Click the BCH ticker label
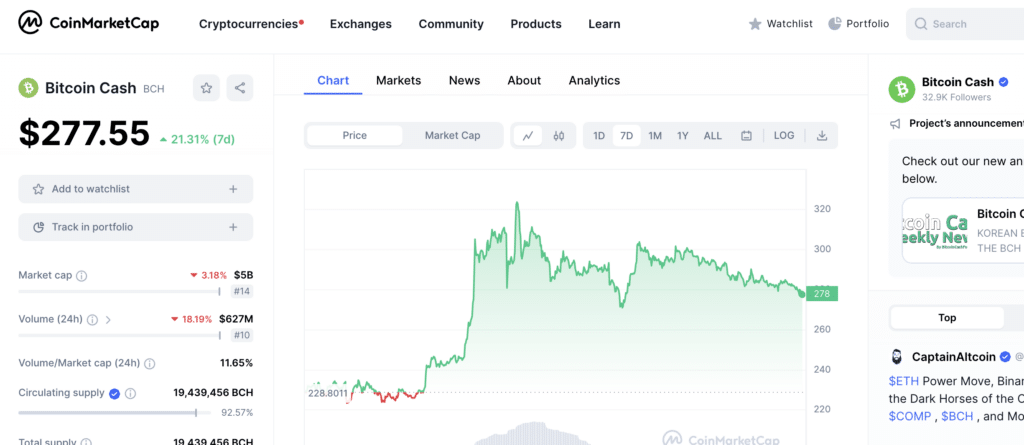The height and width of the screenshot is (445, 1024). tap(154, 89)
